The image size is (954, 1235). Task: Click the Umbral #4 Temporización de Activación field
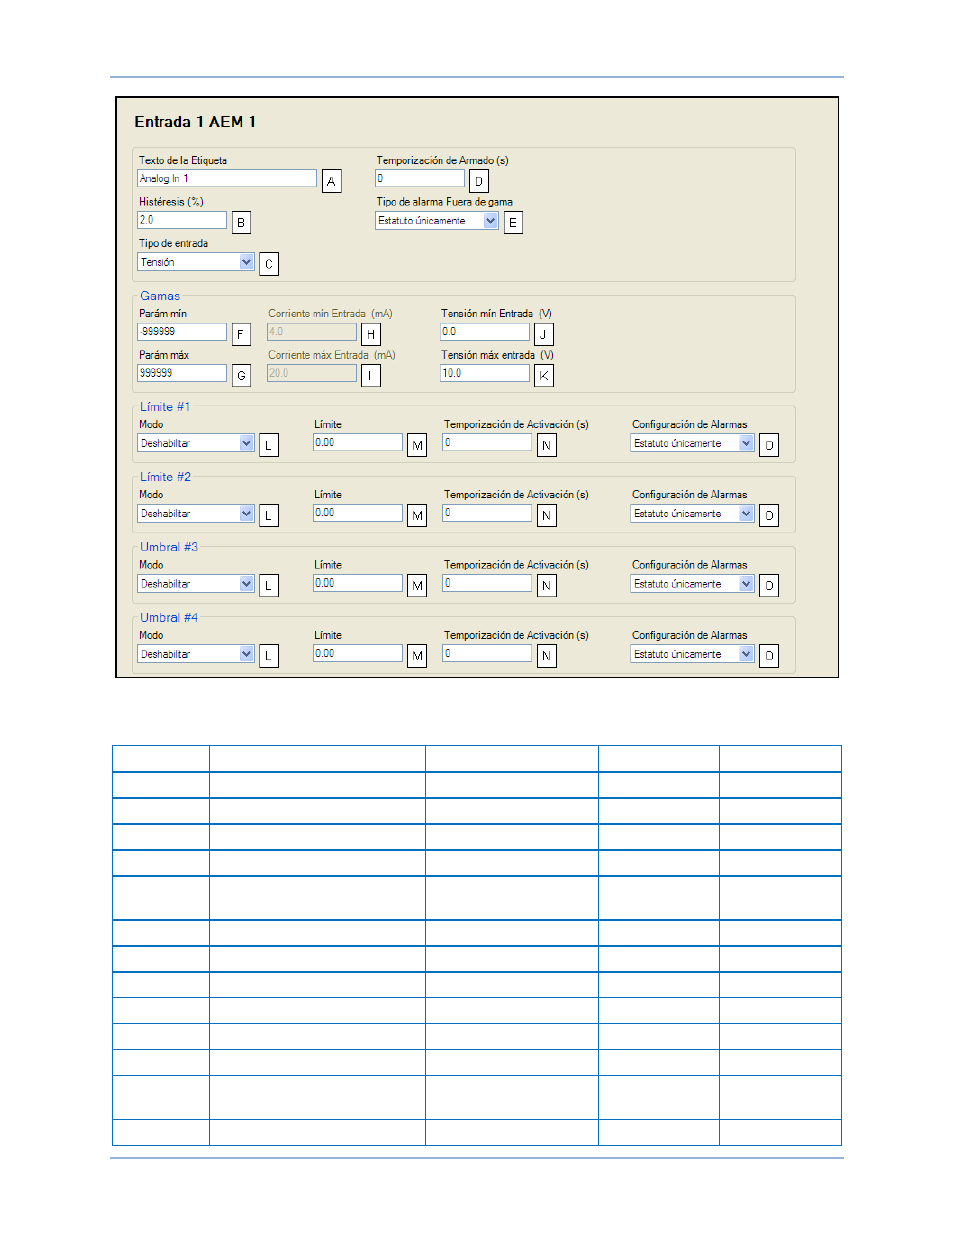[488, 653]
